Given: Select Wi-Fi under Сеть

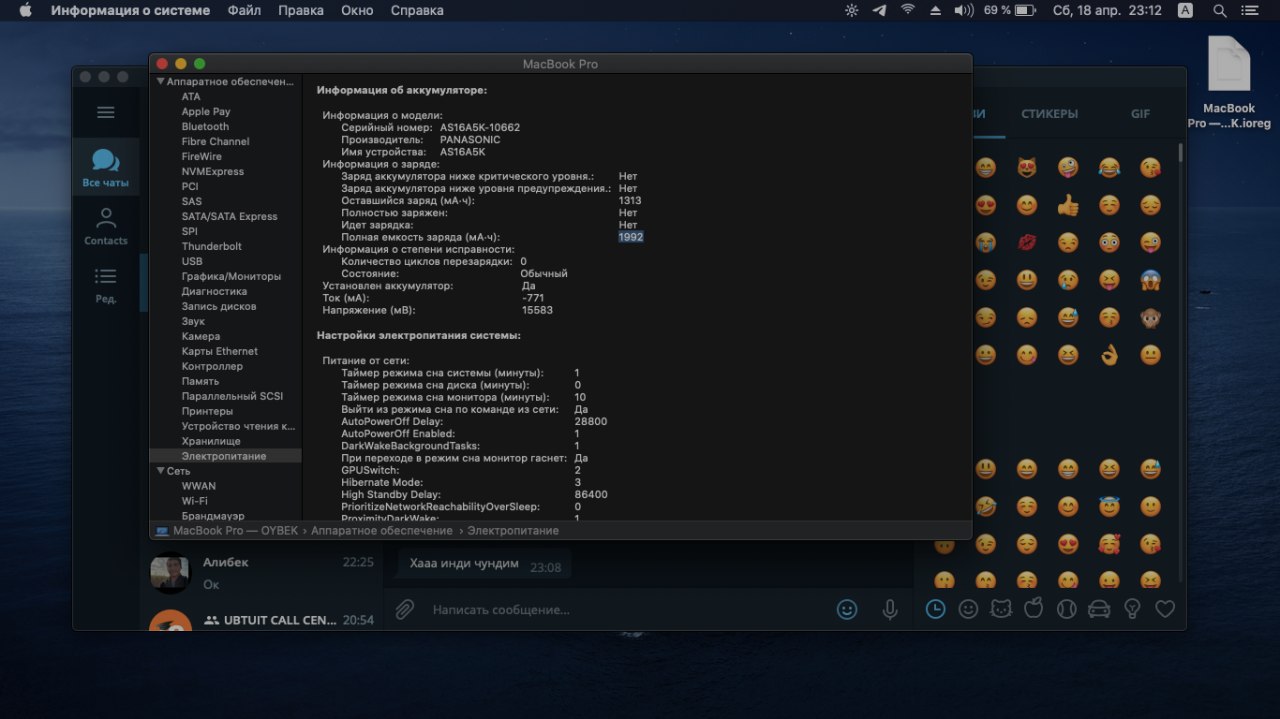Looking at the screenshot, I should click(195, 501).
